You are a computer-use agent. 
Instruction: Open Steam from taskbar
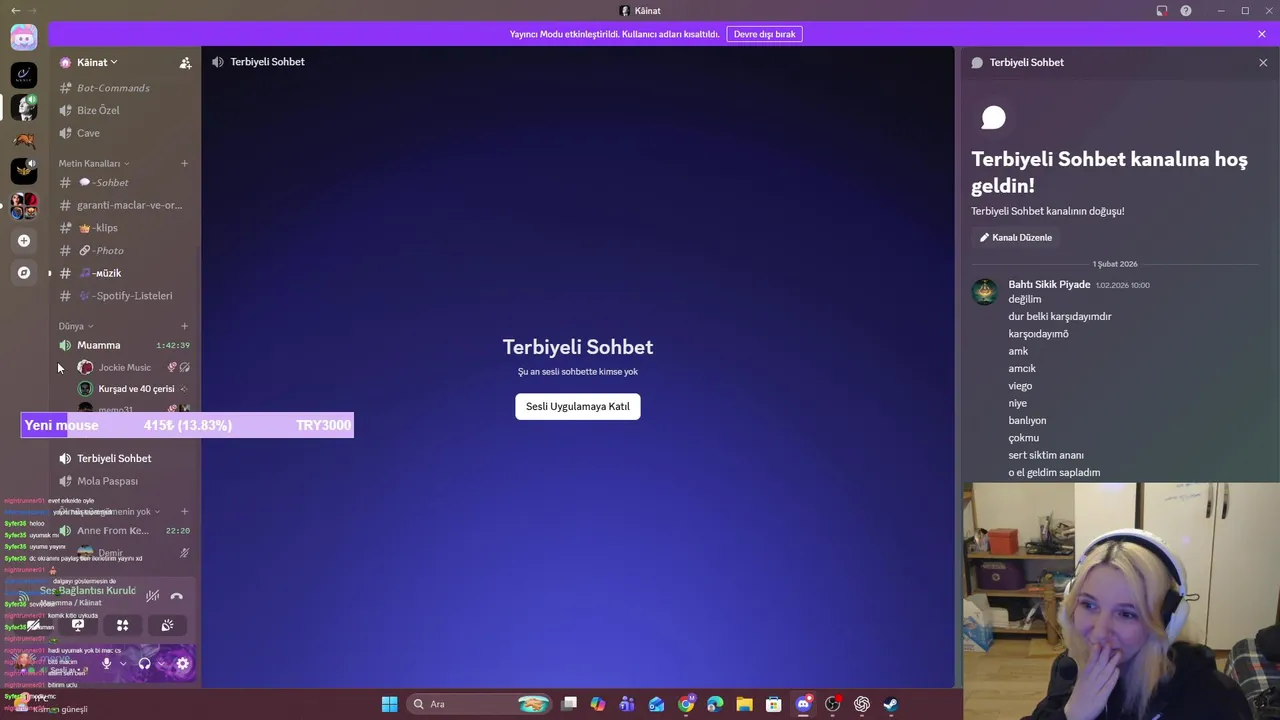pos(890,704)
